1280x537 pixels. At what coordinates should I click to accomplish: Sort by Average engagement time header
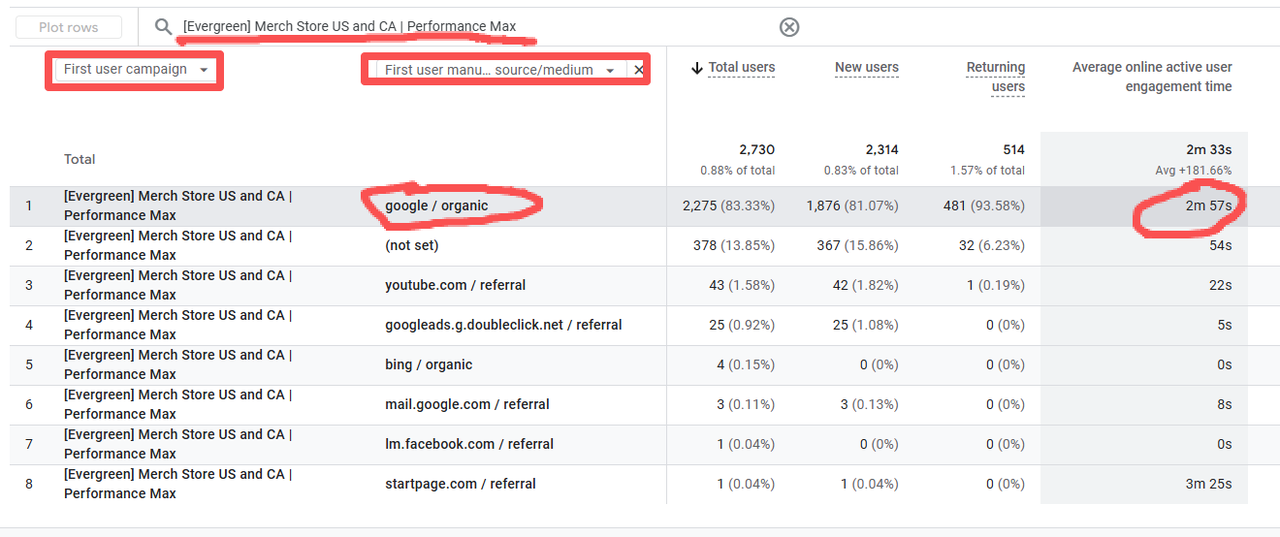1151,77
